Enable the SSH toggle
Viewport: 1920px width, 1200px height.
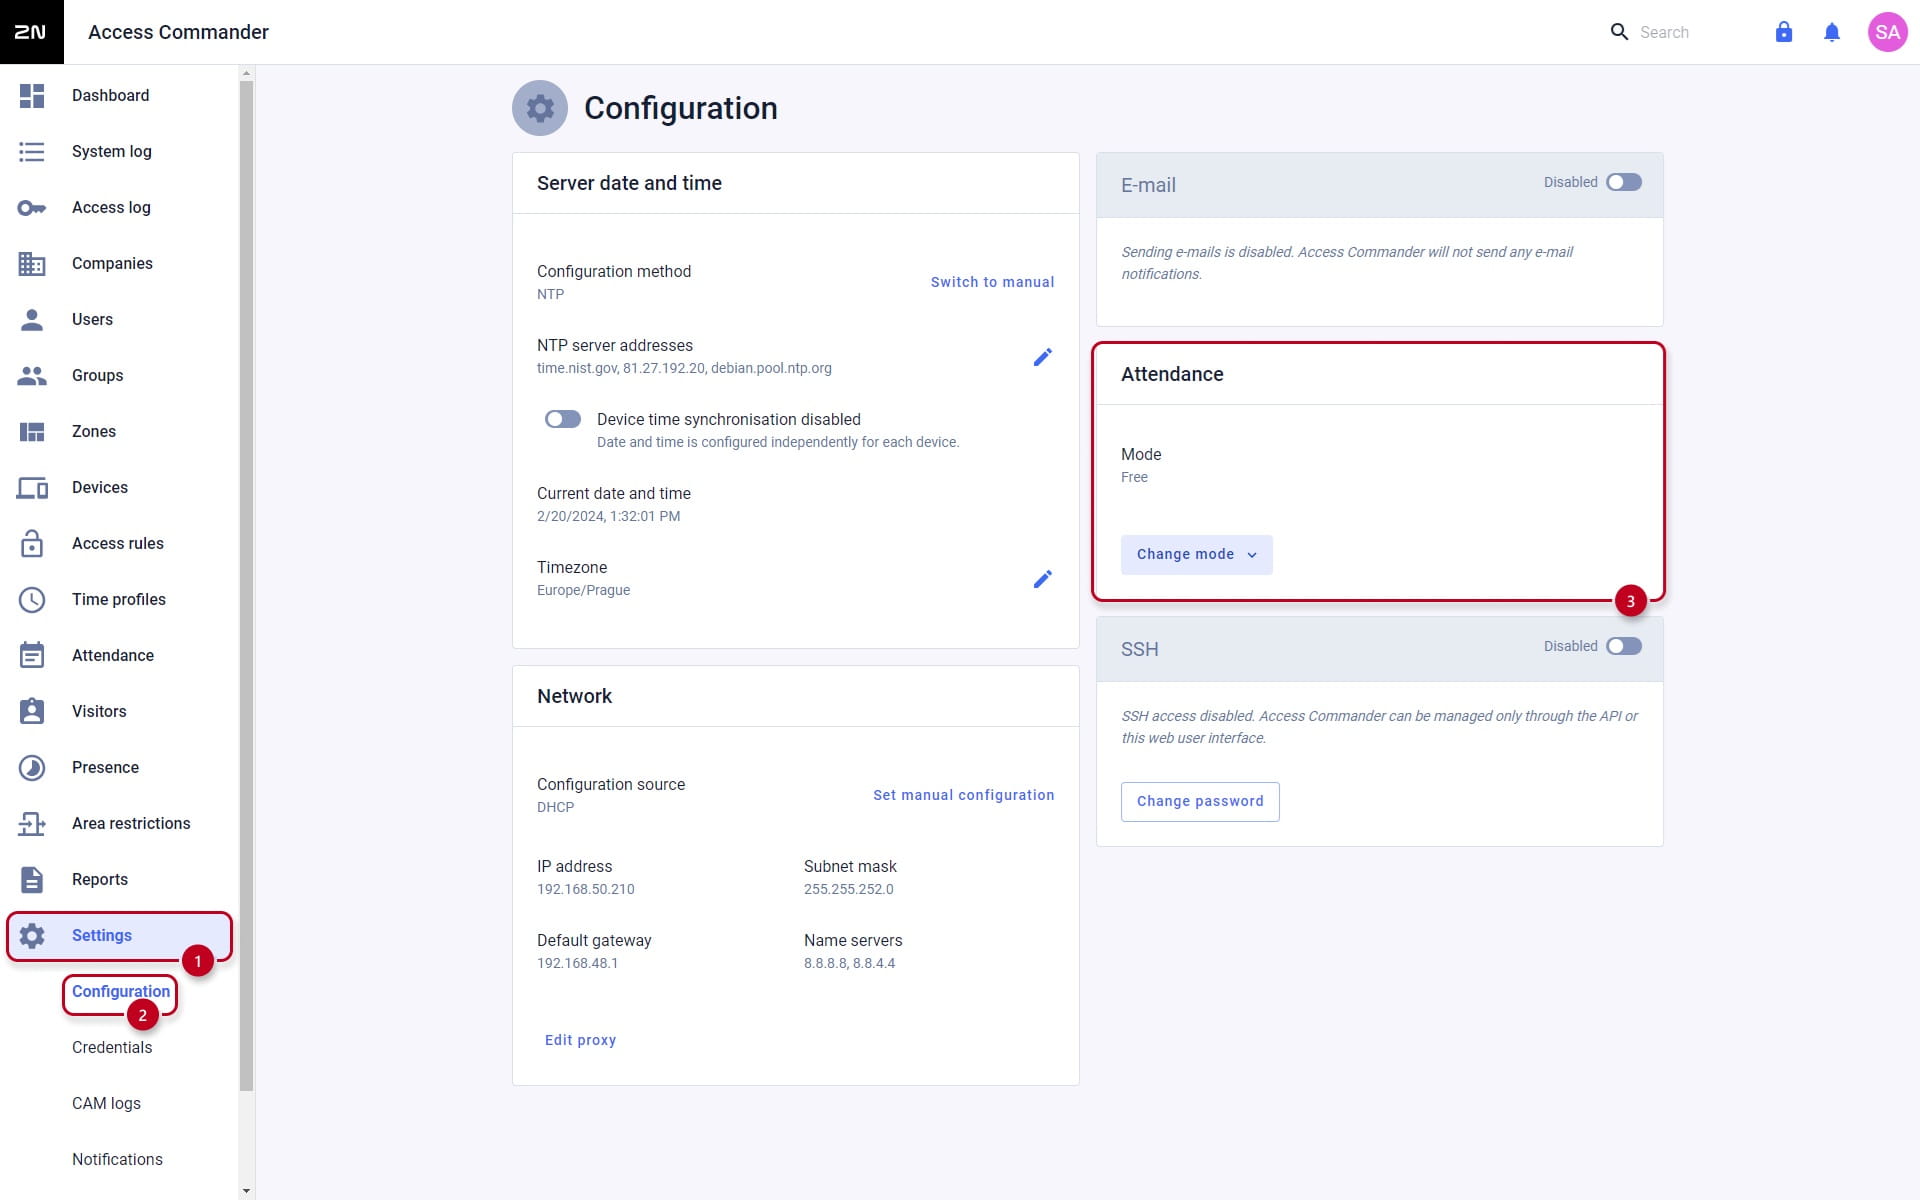(x=1624, y=646)
